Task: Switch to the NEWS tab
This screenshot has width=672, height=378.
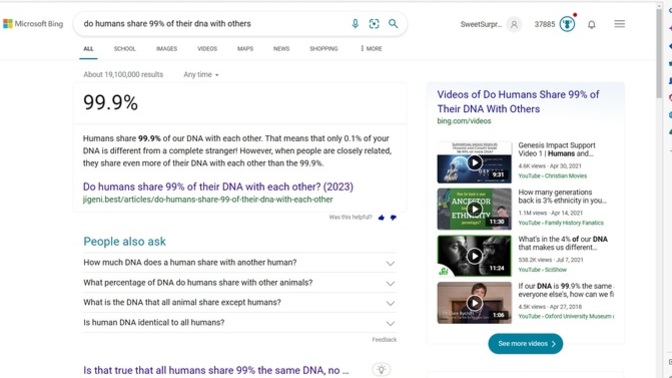Action: 282,49
